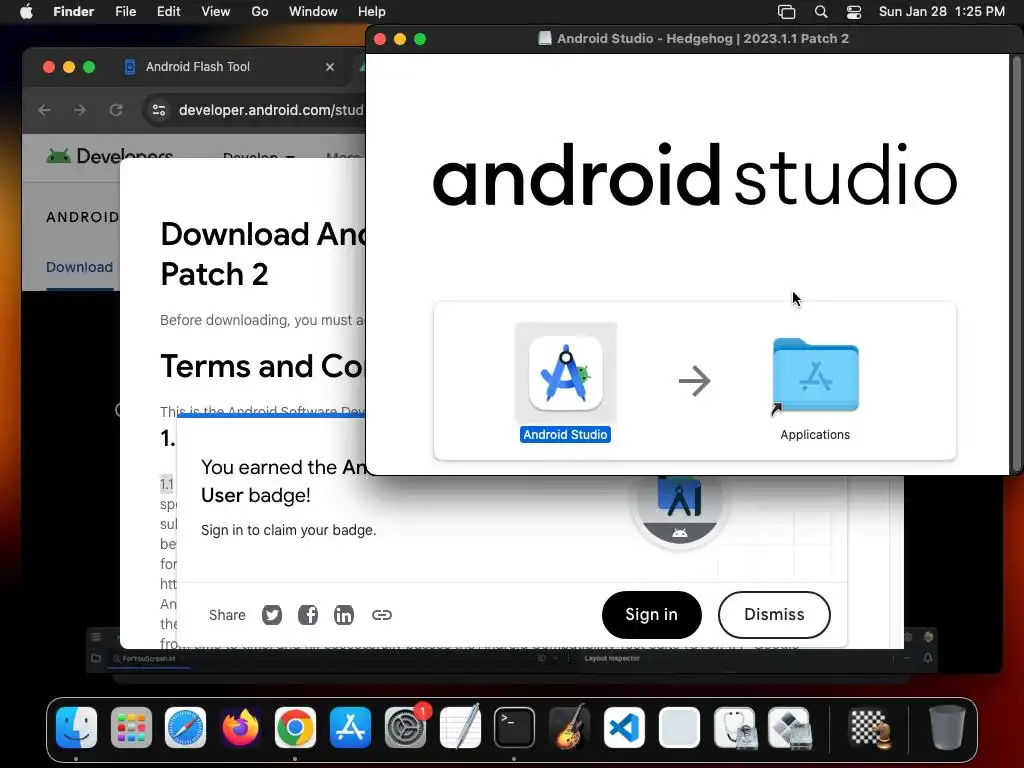Click the Applications folder shortcut in installer
Viewport: 1024px width, 768px height.
tap(815, 376)
